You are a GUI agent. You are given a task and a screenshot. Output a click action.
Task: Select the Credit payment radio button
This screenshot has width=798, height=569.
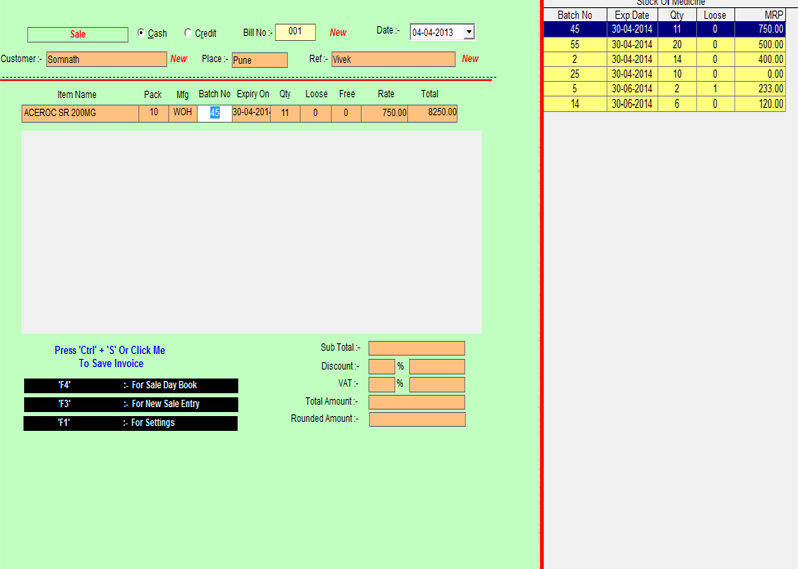(x=188, y=33)
